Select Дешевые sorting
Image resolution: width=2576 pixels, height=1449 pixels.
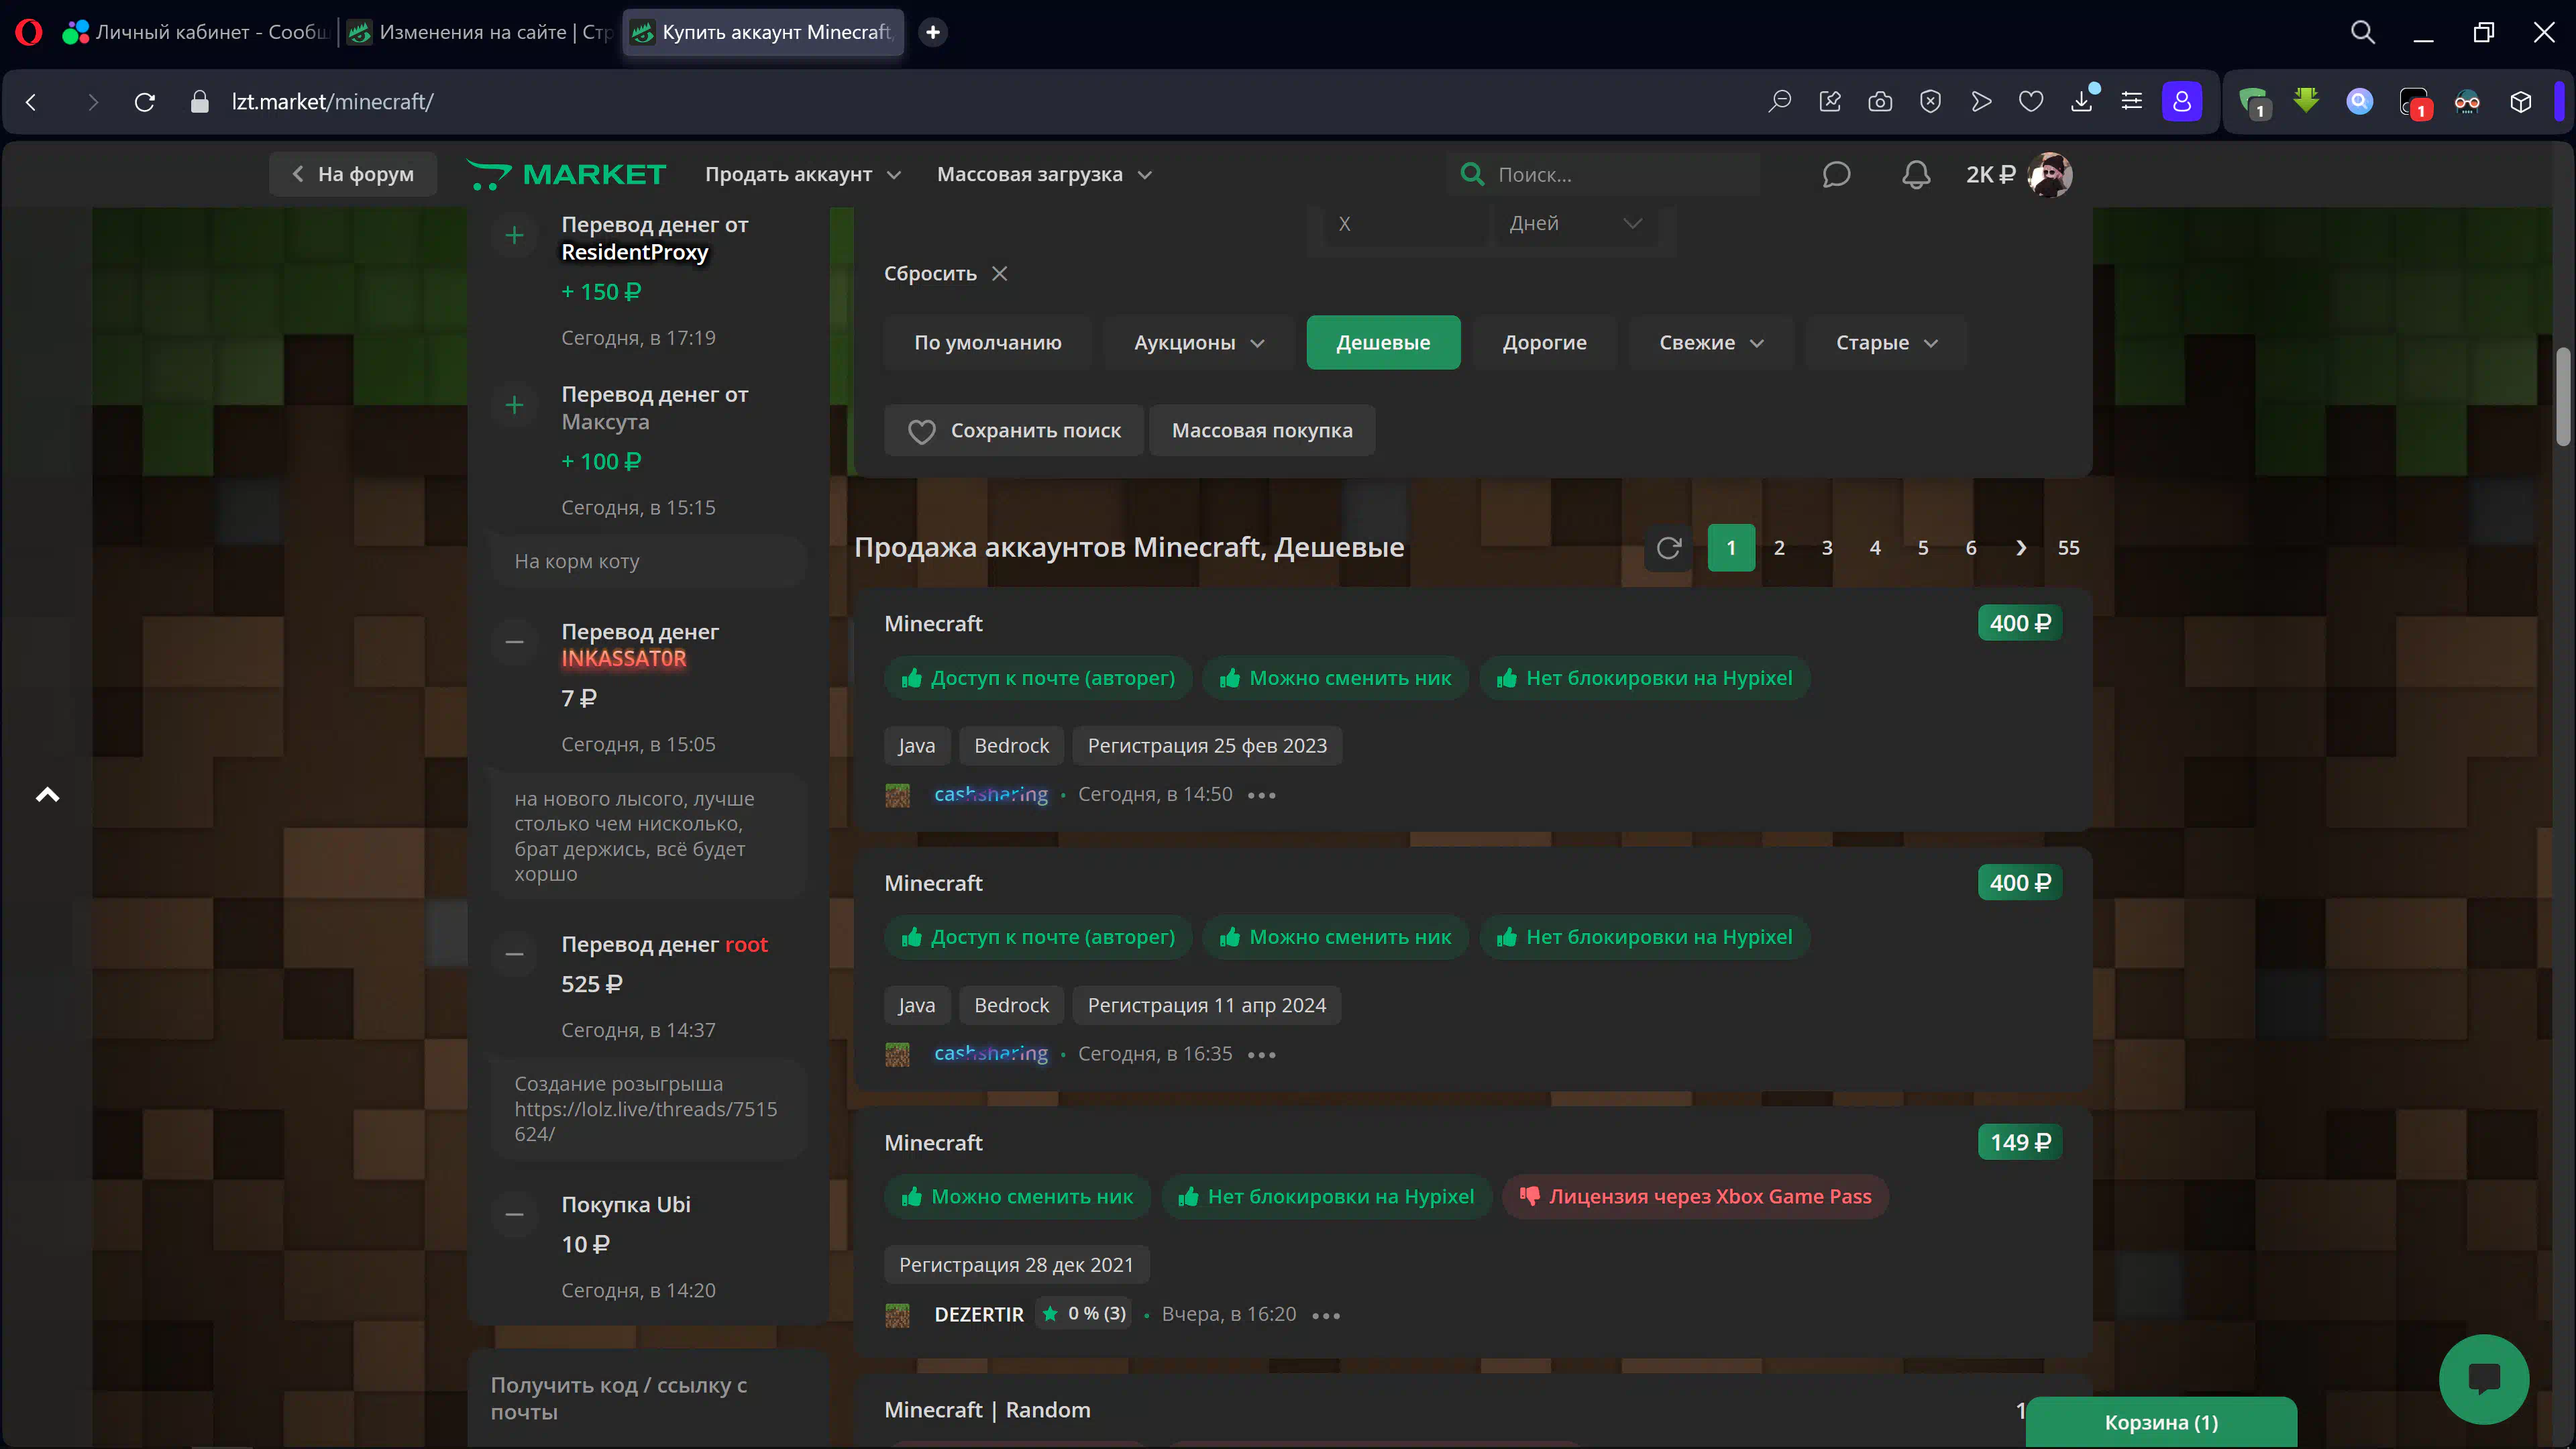1383,343
